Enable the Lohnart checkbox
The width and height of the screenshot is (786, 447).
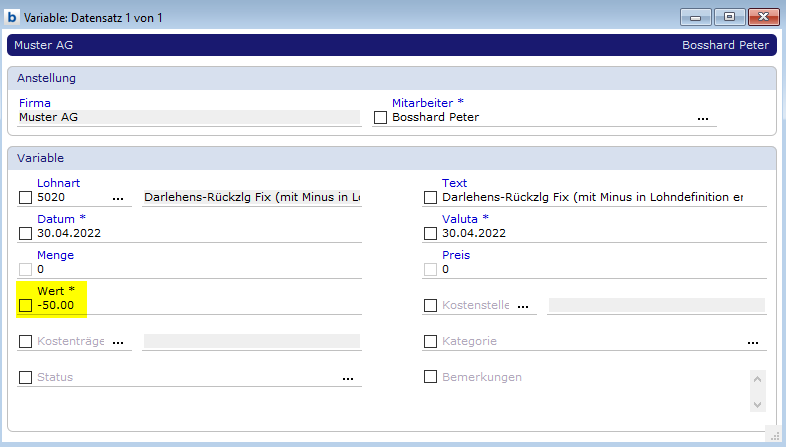tap(26, 198)
